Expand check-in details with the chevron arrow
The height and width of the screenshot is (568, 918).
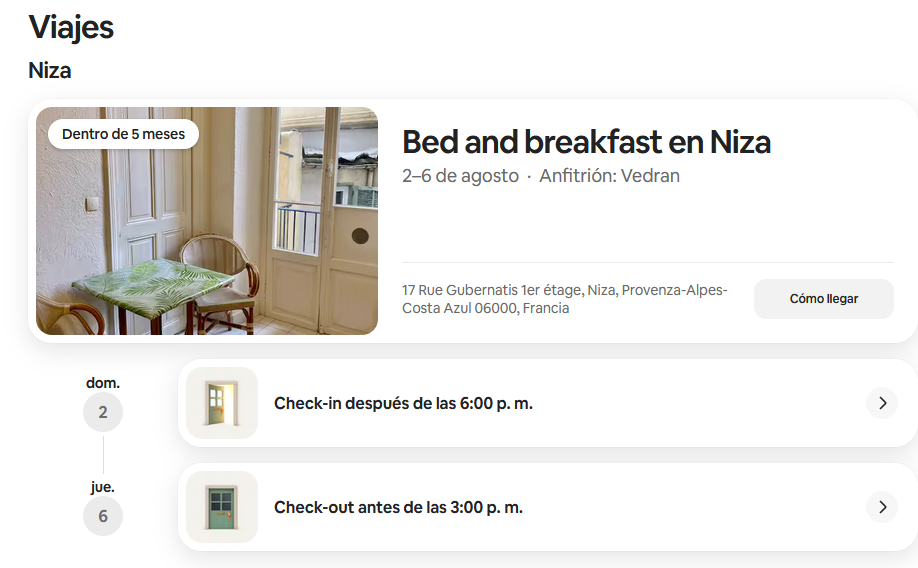coord(881,403)
